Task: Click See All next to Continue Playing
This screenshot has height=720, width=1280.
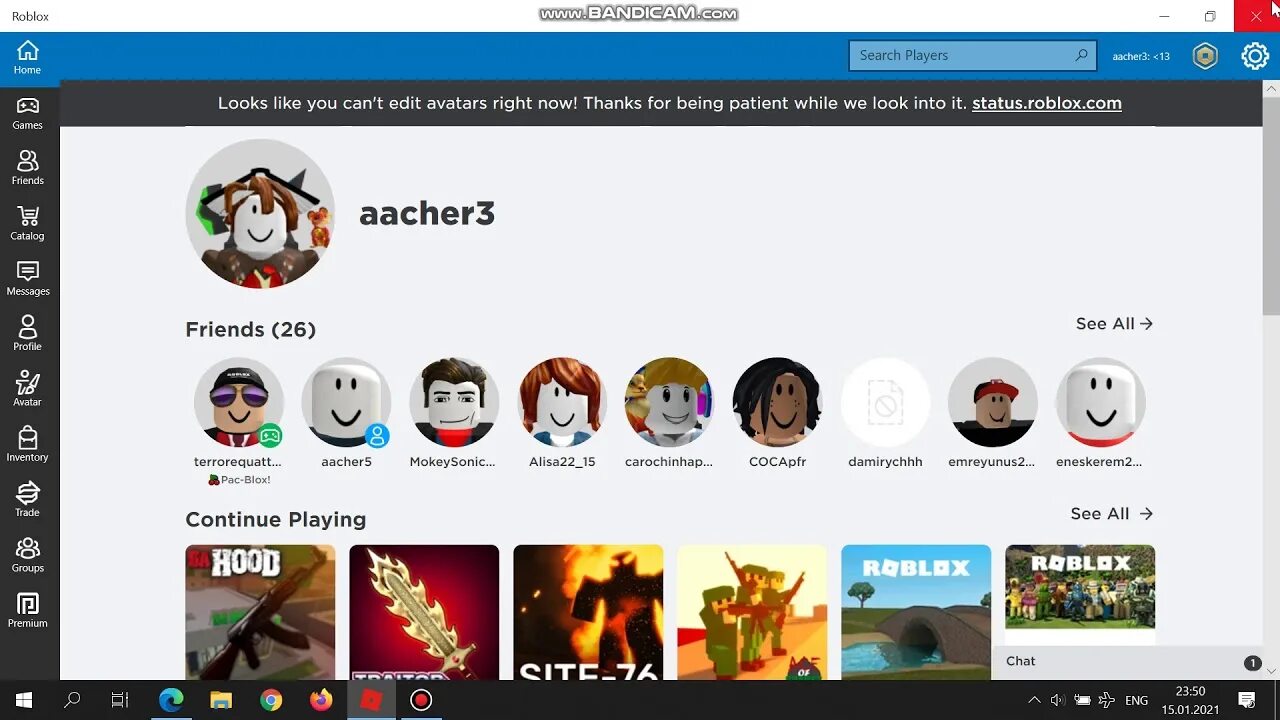Action: [x=1111, y=514]
